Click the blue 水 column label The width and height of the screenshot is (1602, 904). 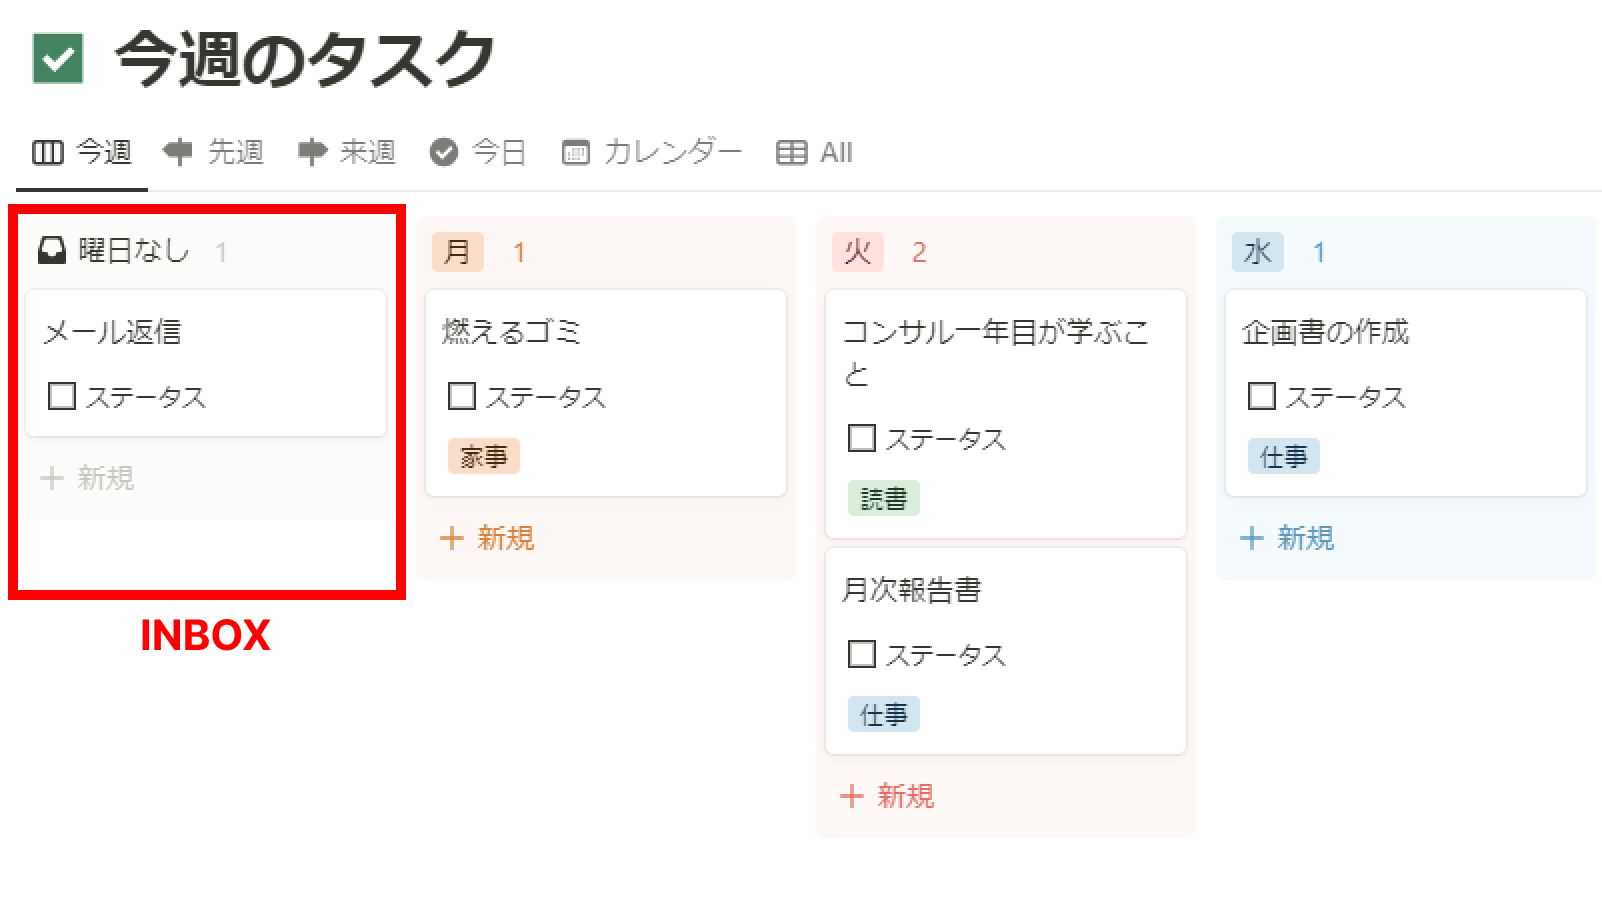coord(1257,252)
